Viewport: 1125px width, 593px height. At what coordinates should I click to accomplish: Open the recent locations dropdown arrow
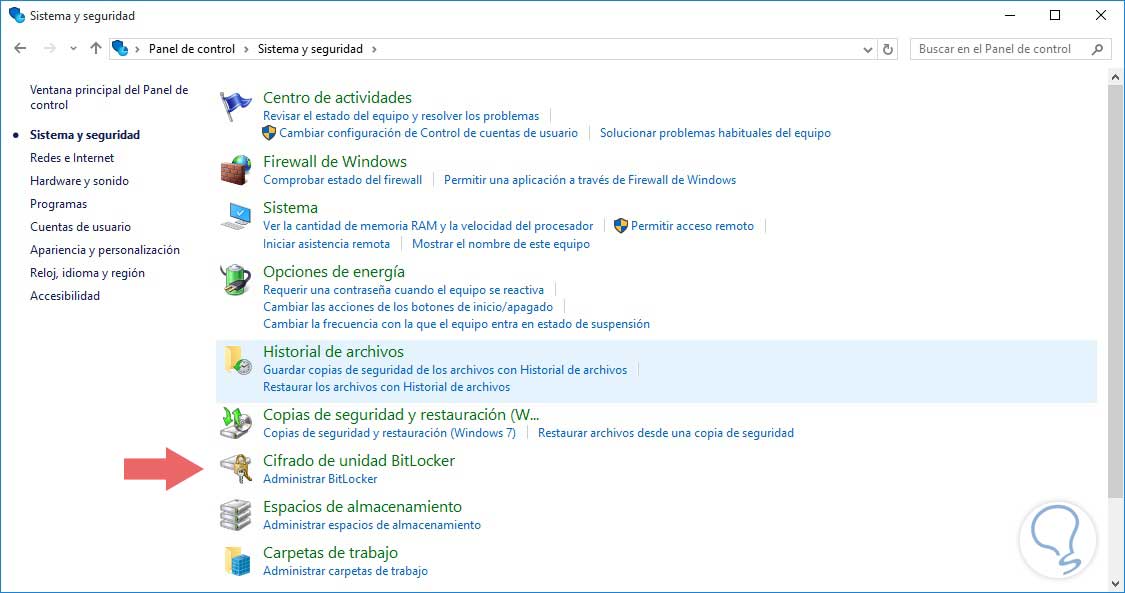click(73, 49)
